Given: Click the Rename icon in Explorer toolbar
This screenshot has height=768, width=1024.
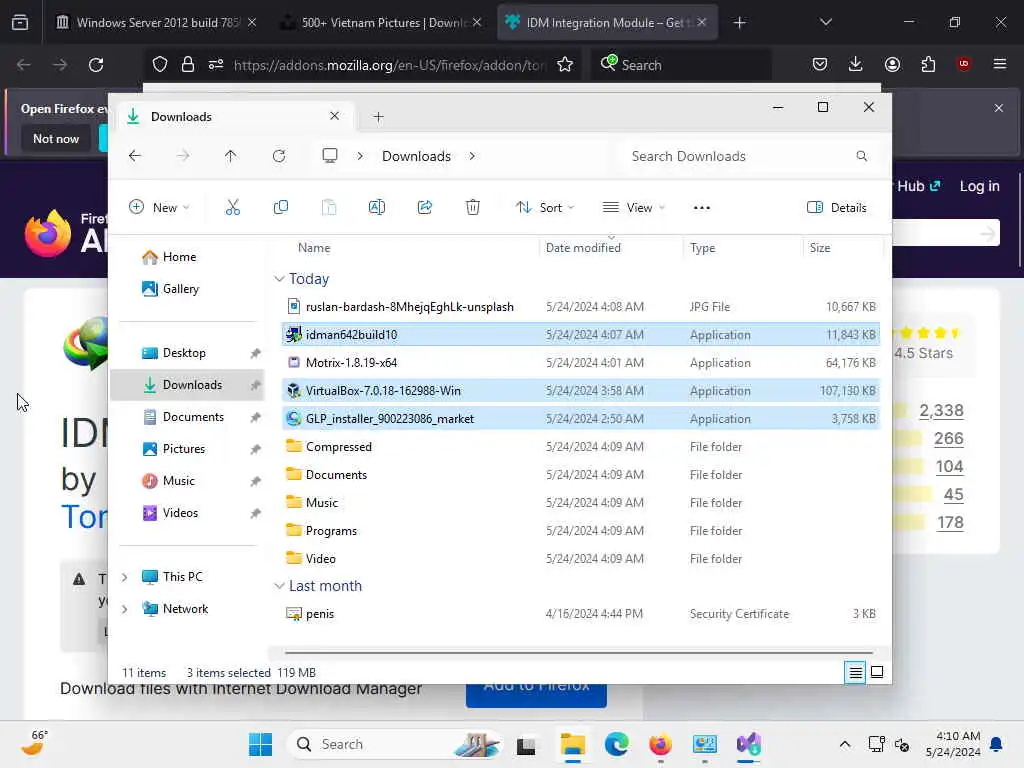Looking at the screenshot, I should (x=377, y=208).
